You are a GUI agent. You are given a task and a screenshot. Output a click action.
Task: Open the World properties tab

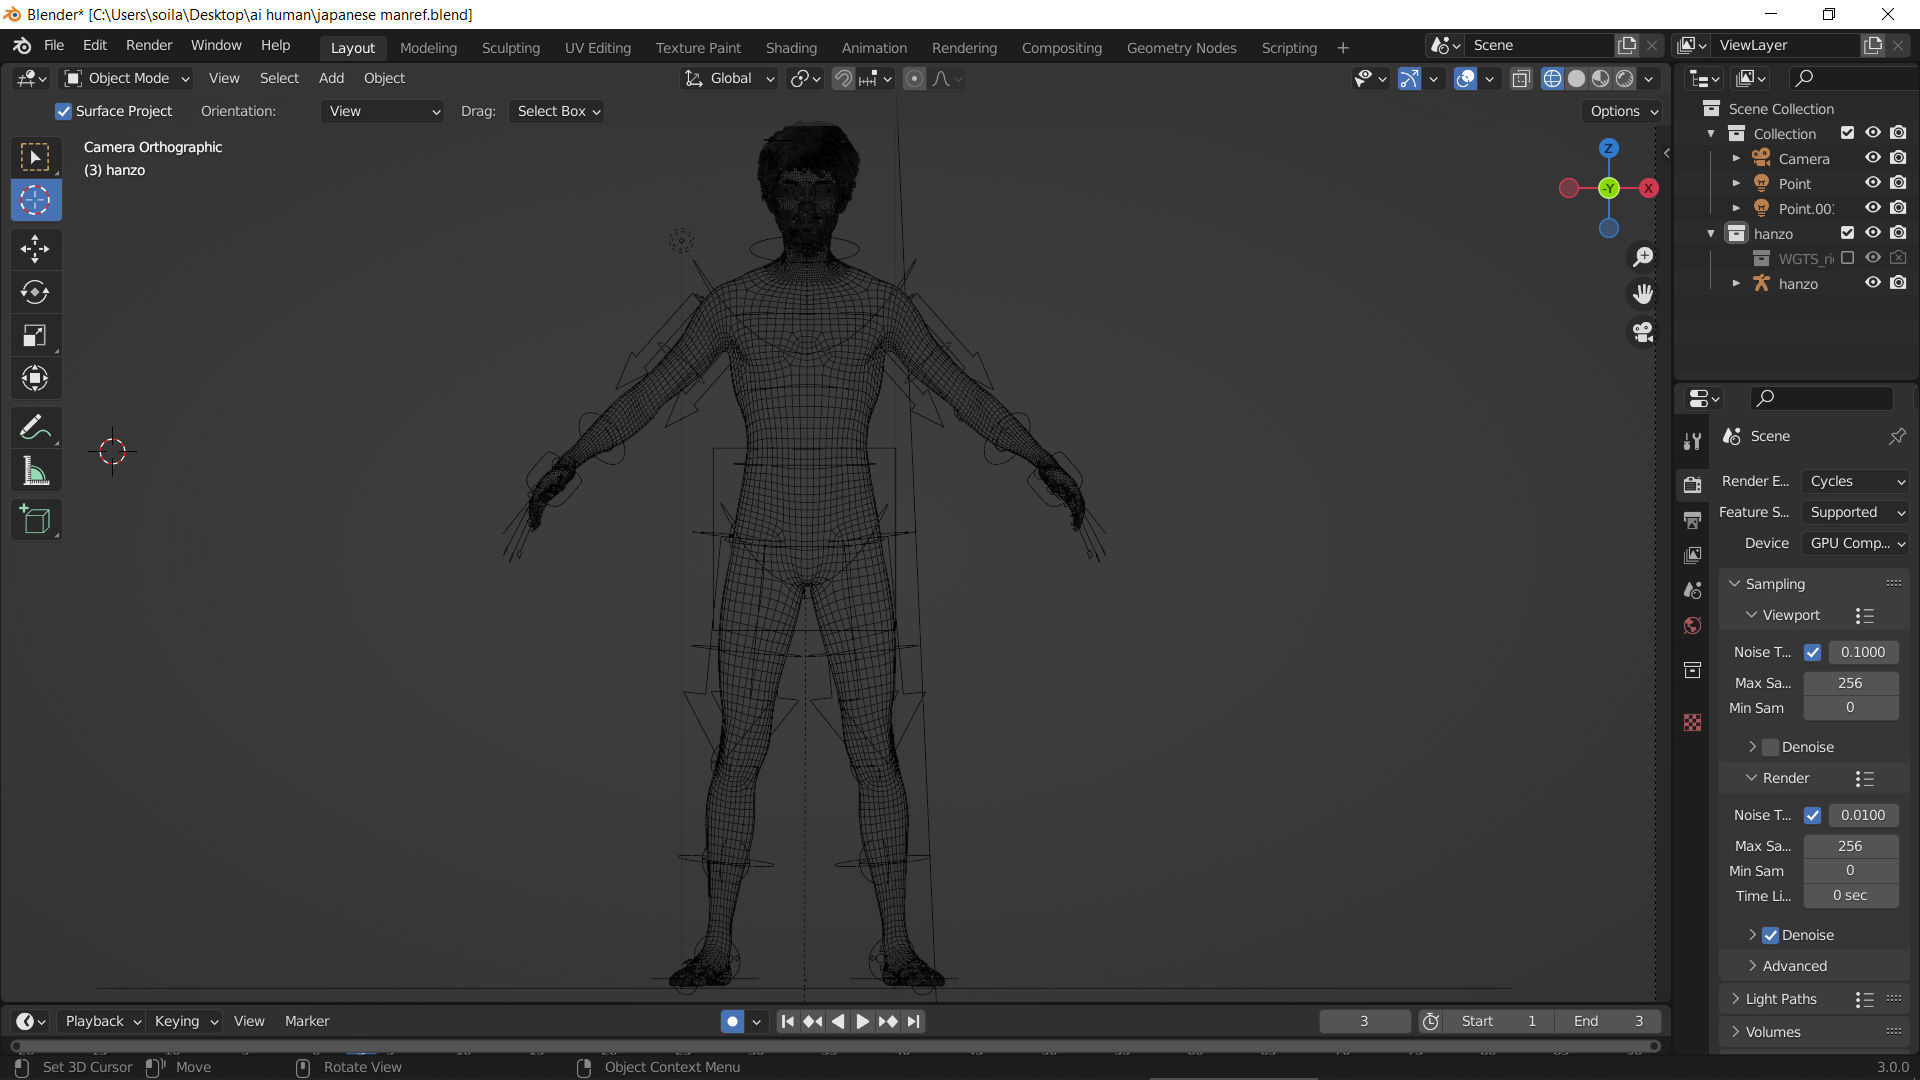(1692, 626)
